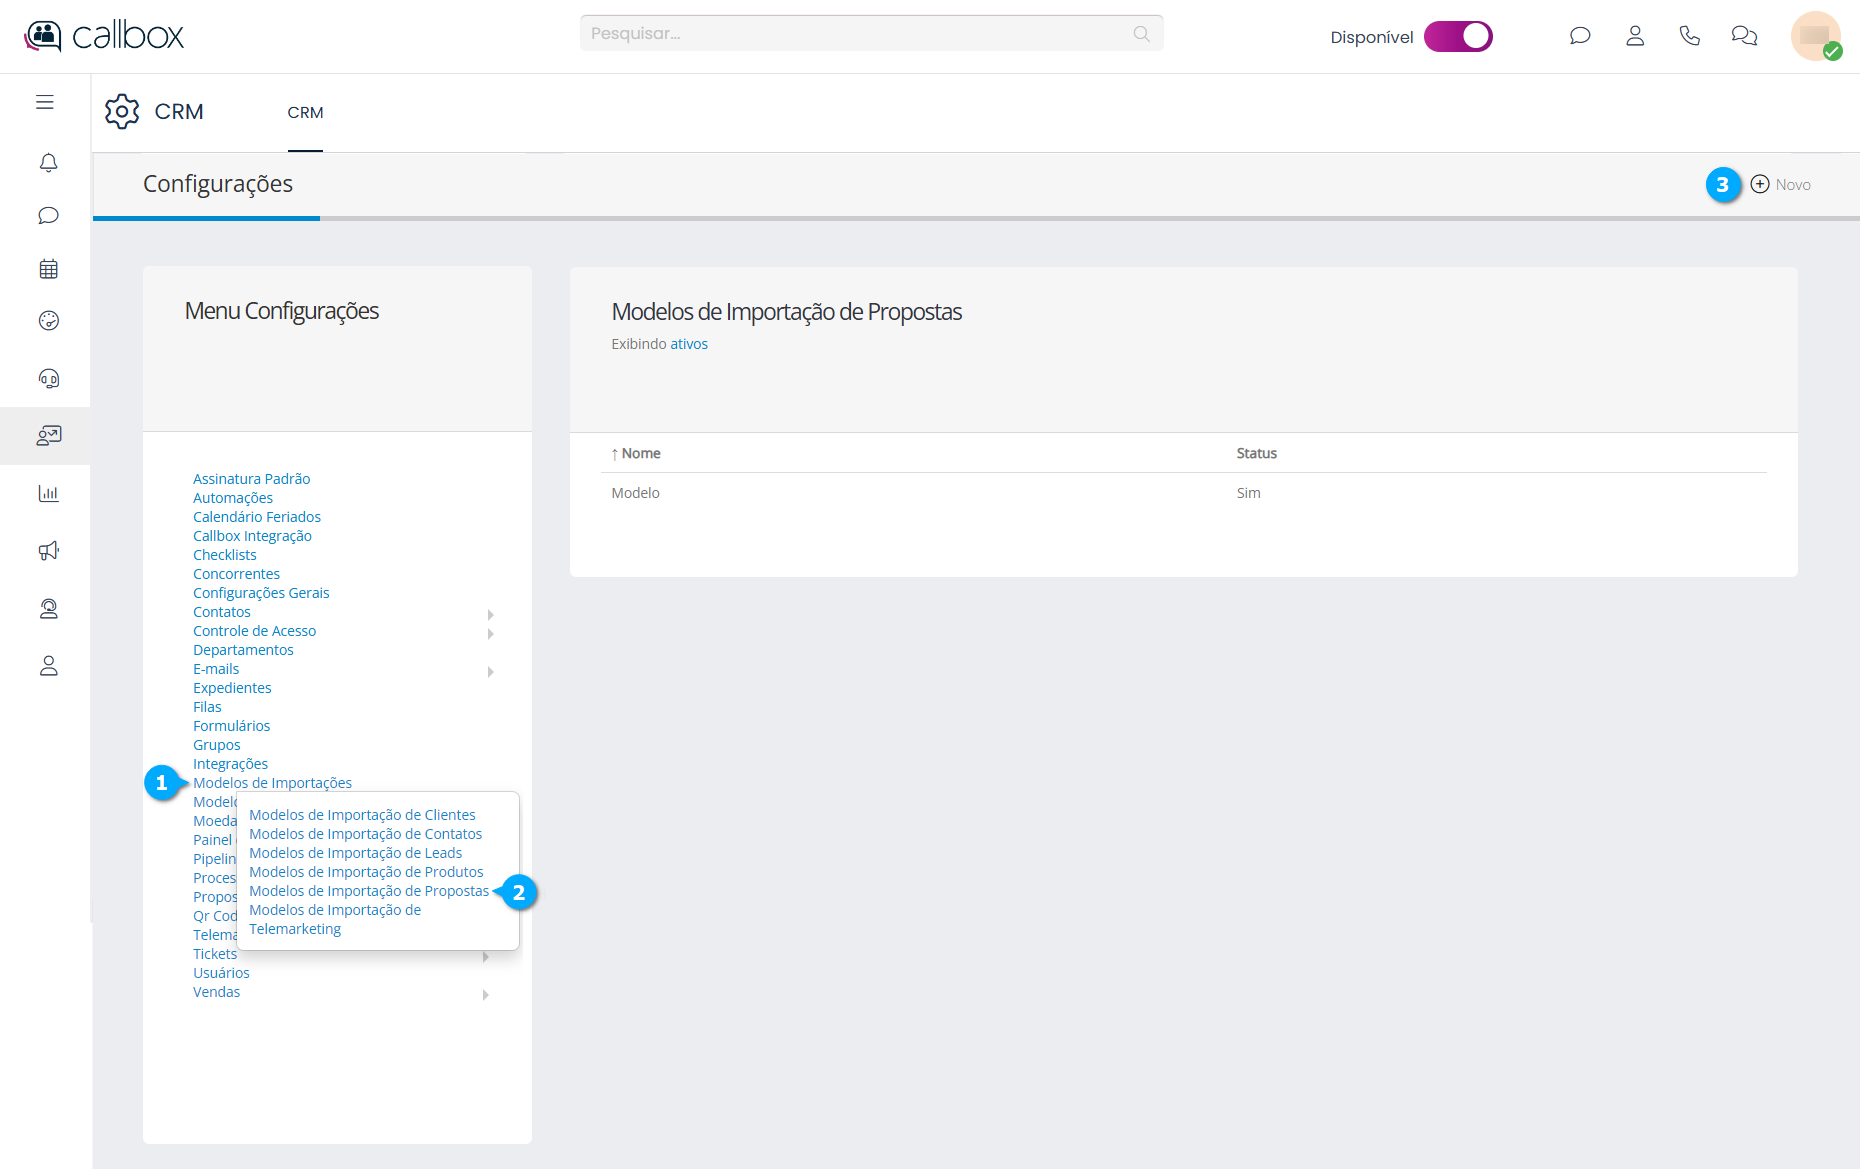The width and height of the screenshot is (1860, 1169).
Task: Expand the Vendas submenu arrow
Action: tap(486, 994)
